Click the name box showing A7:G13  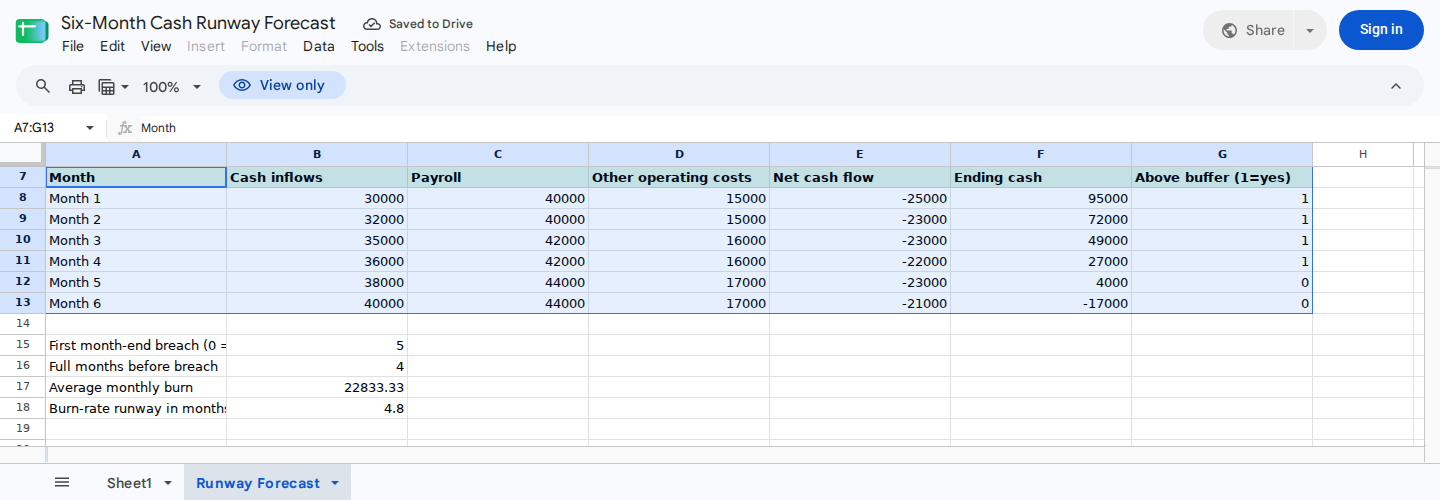tap(44, 128)
